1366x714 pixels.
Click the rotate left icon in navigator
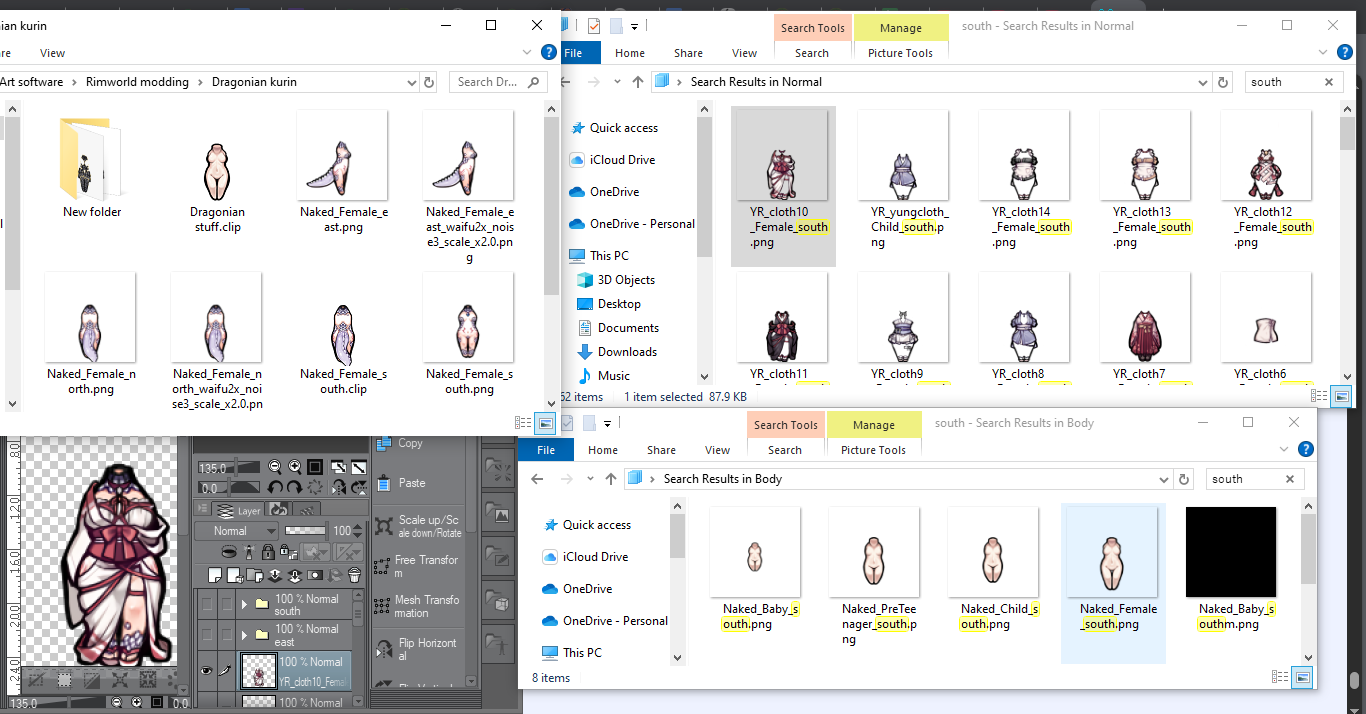coord(274,487)
